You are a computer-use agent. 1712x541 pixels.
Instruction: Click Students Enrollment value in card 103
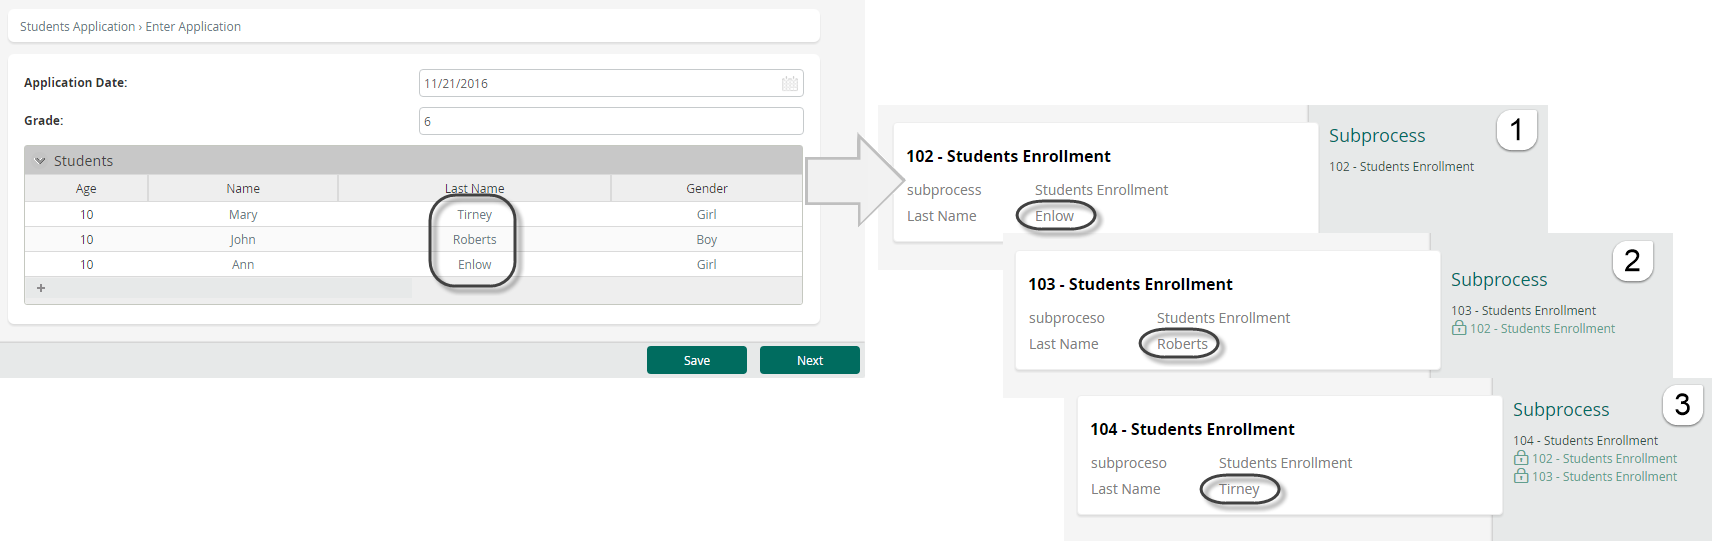pyautogui.click(x=1223, y=318)
